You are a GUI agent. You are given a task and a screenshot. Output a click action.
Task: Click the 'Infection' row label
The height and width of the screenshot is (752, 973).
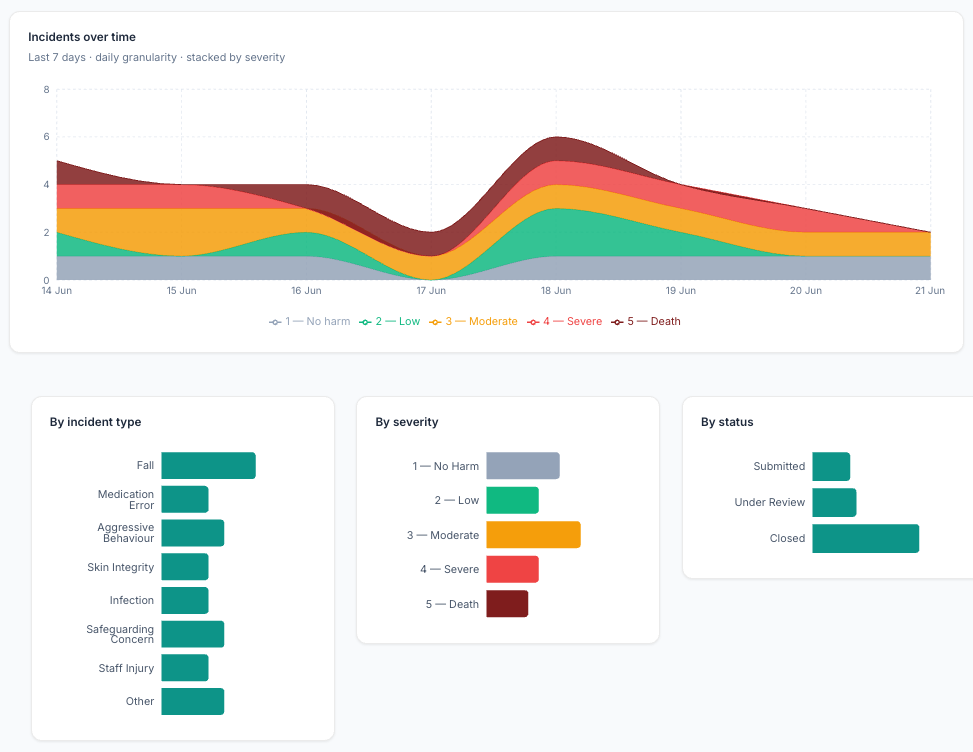132,600
